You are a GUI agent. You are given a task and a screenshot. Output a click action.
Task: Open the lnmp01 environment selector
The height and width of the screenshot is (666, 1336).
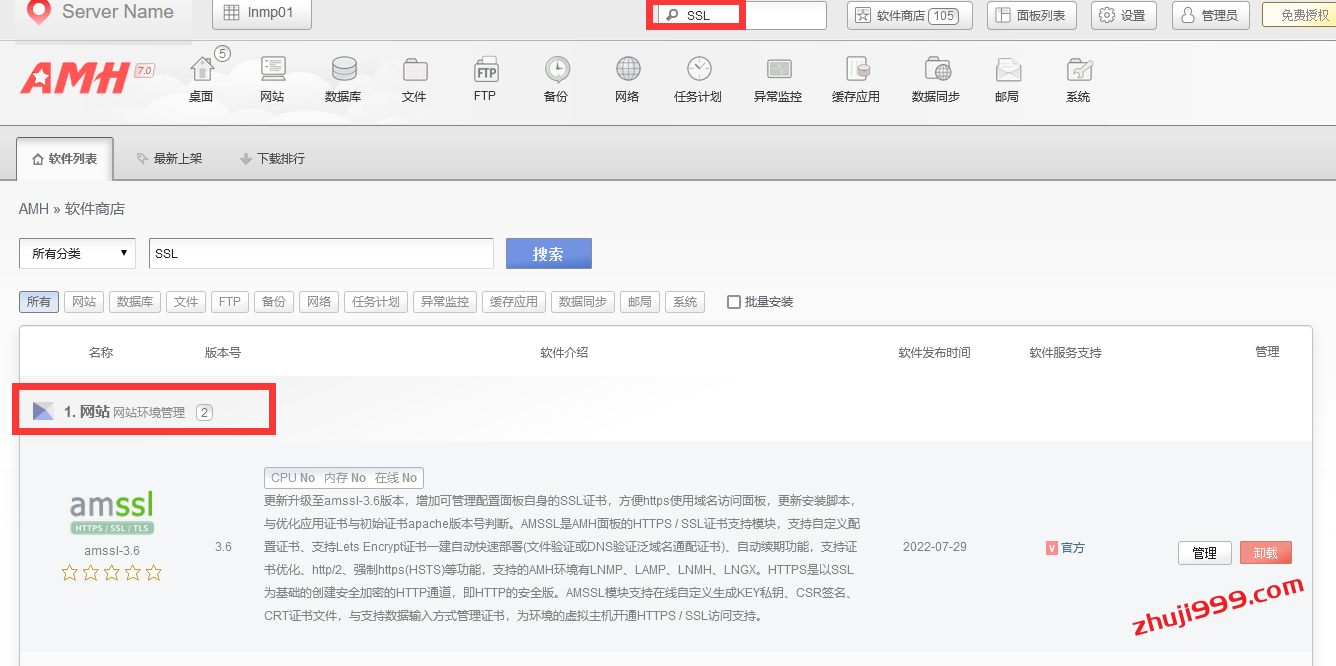pyautogui.click(x=262, y=14)
